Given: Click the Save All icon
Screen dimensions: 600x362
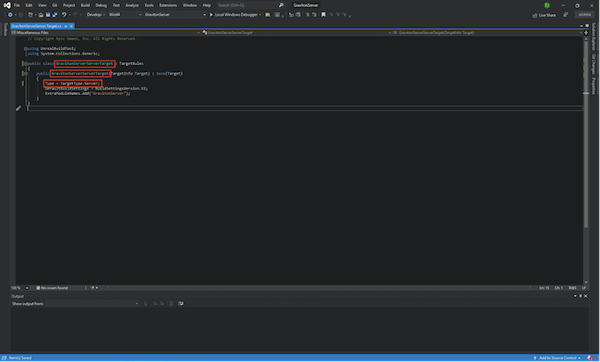Looking at the screenshot, I should click(x=55, y=15).
